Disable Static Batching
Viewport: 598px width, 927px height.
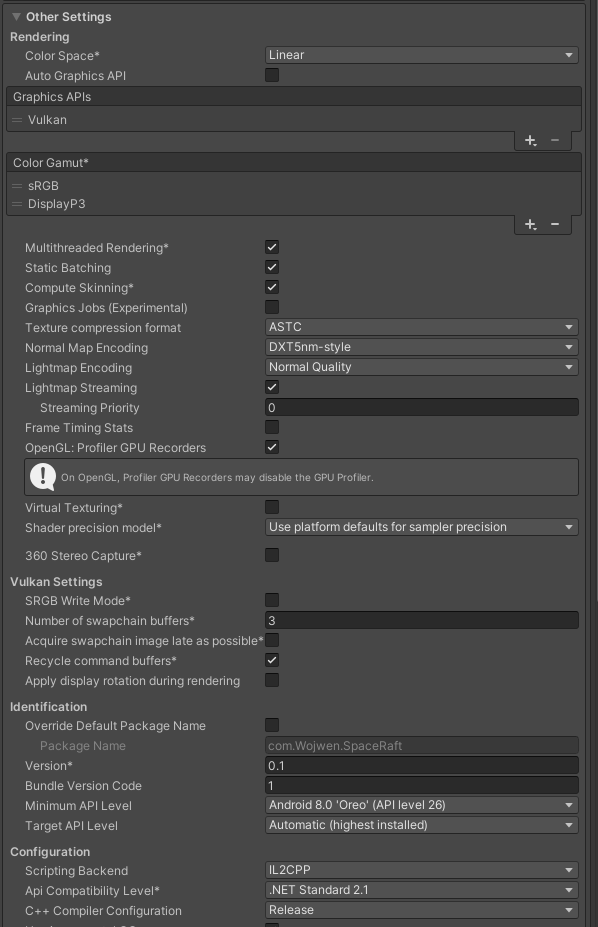point(270,267)
